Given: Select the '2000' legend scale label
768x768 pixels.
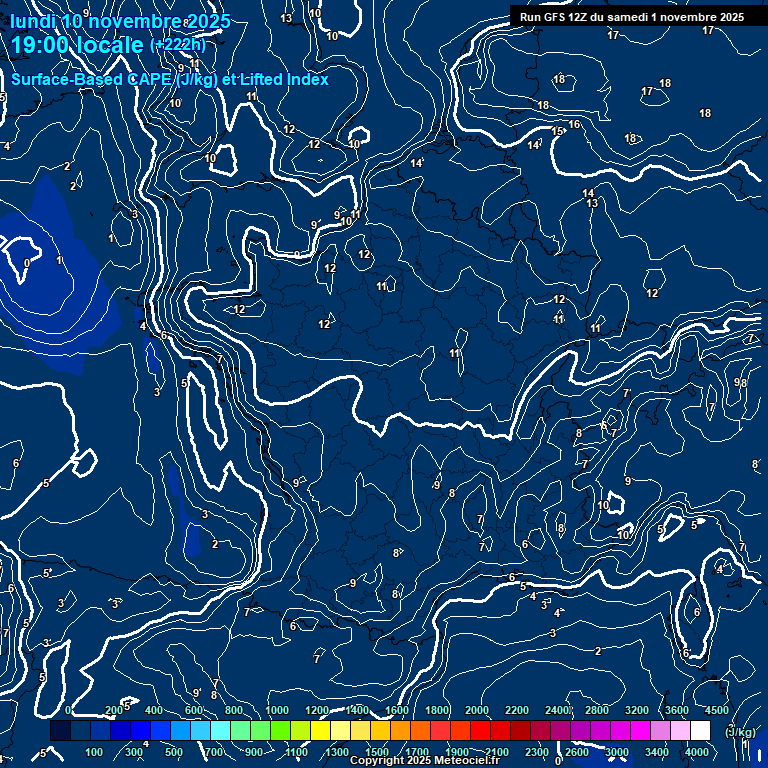Looking at the screenshot, I should 477,710.
